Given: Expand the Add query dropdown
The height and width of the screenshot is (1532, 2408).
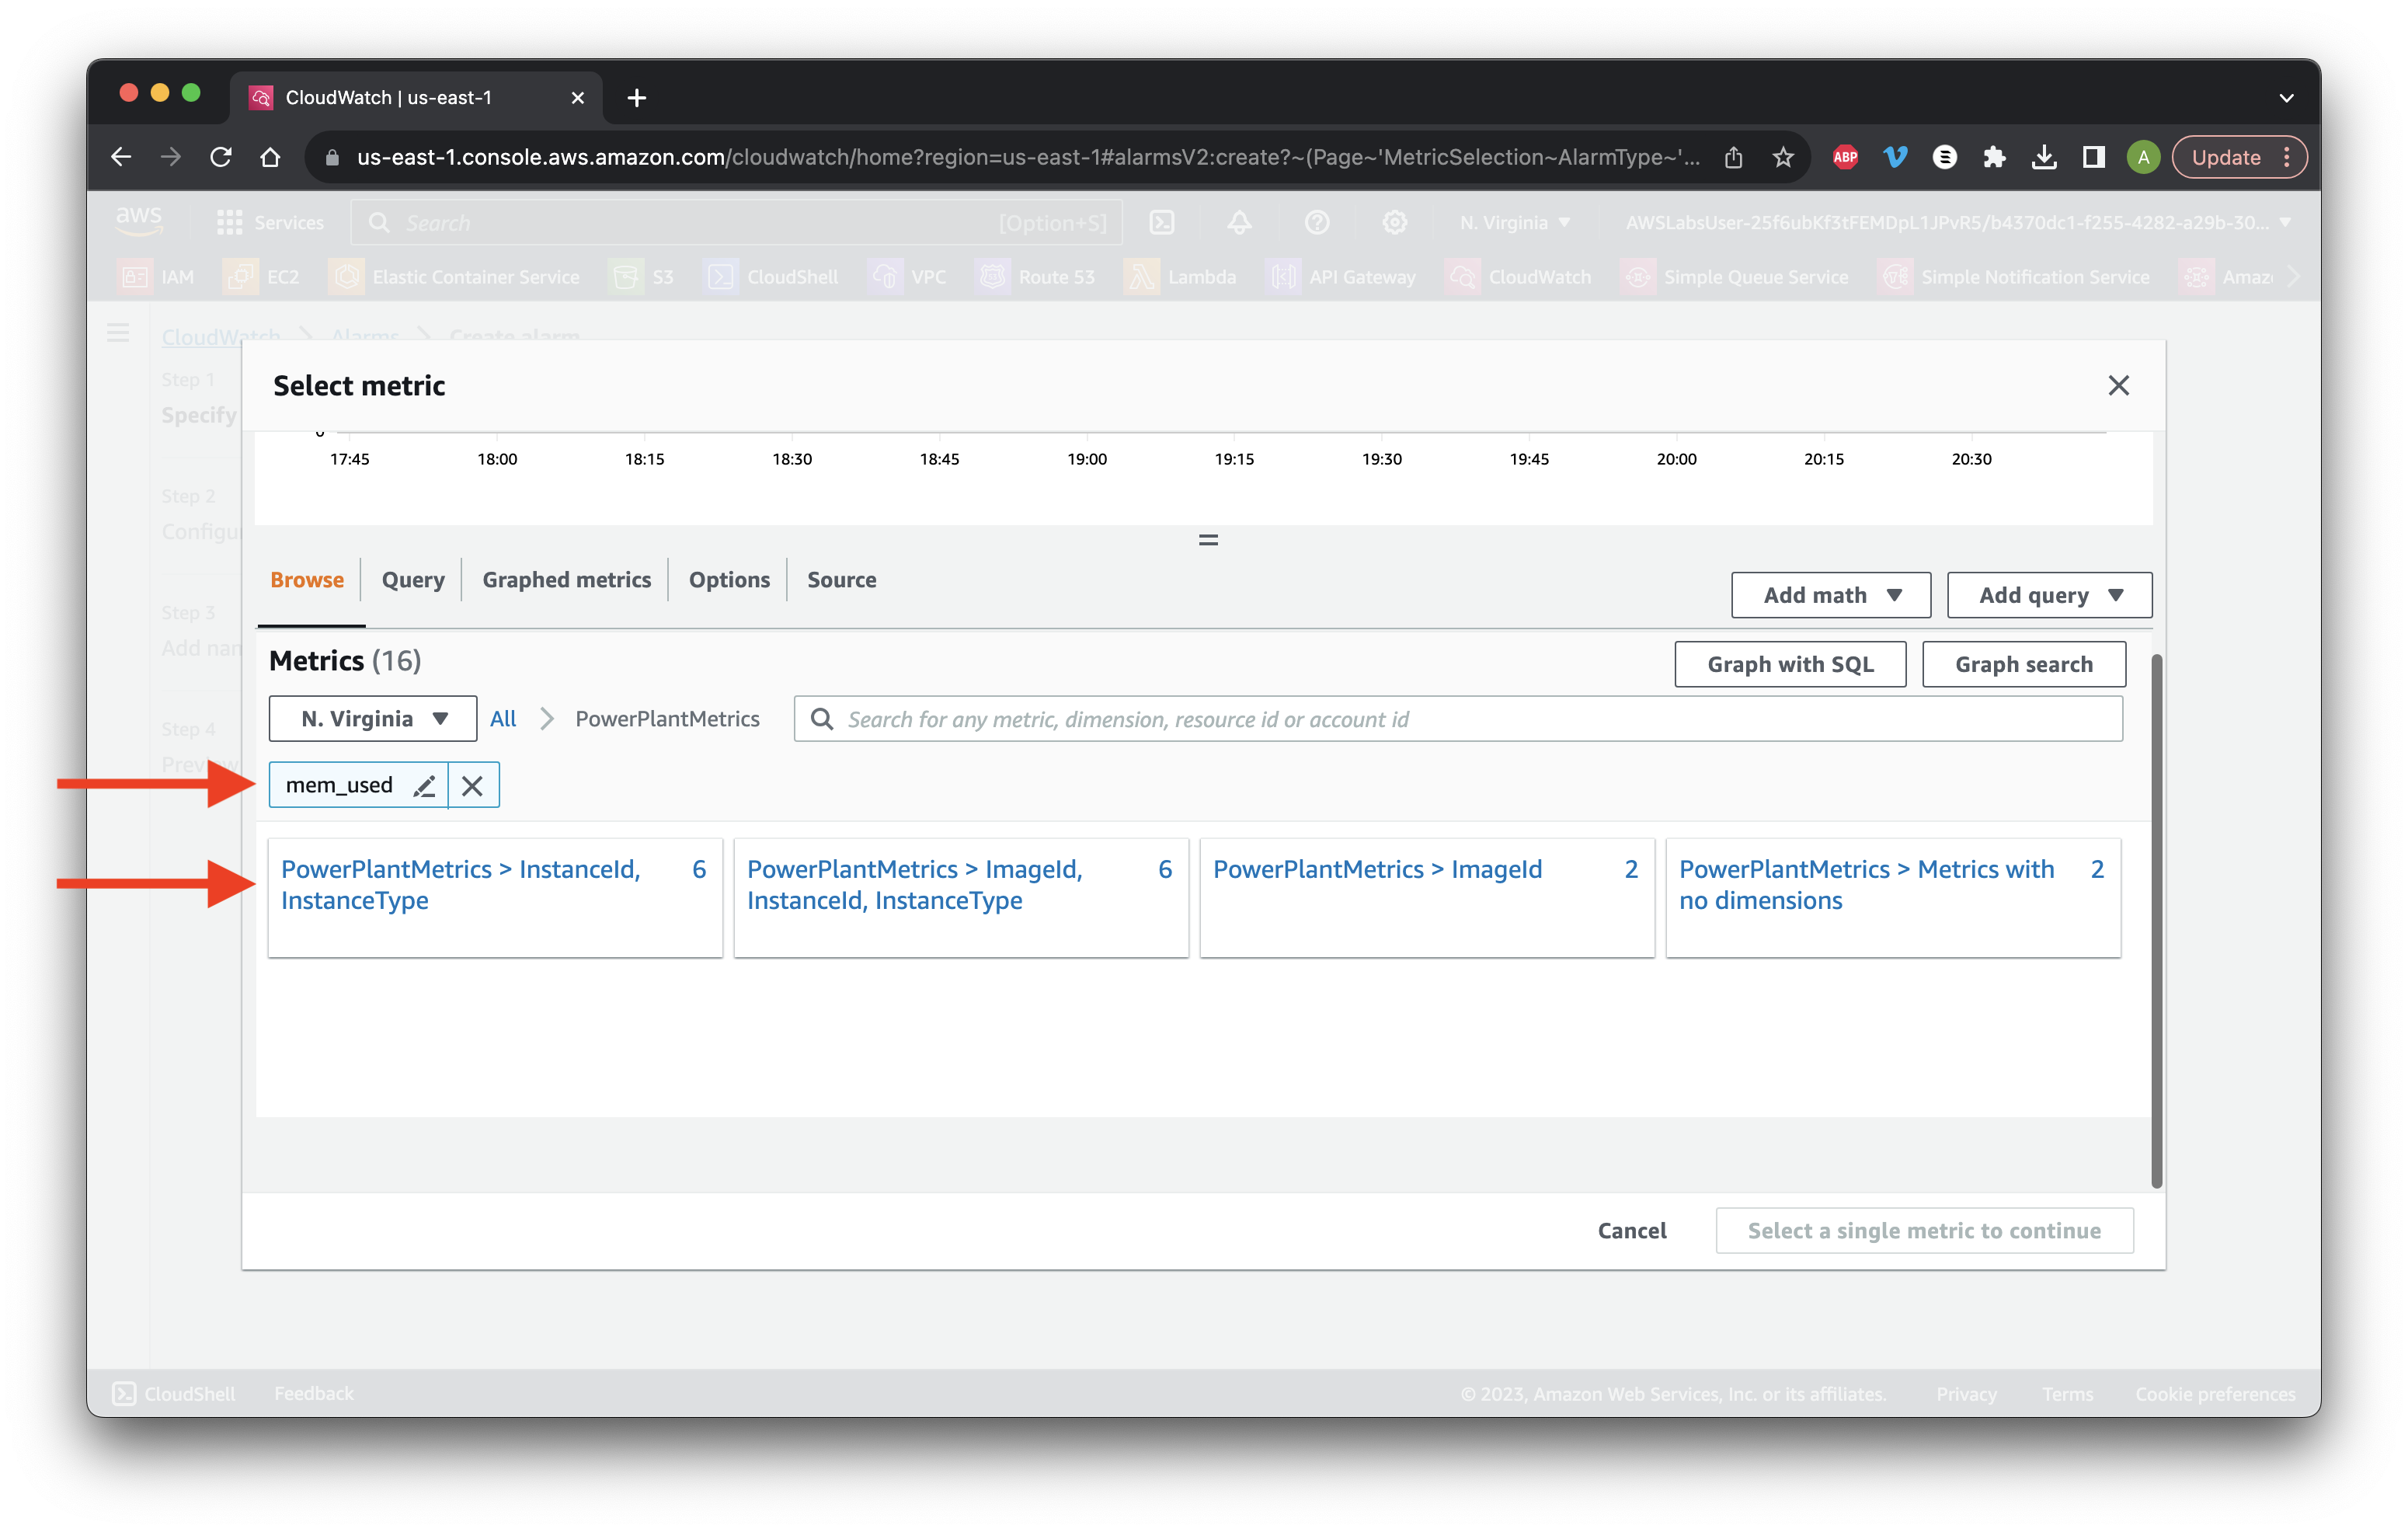Looking at the screenshot, I should pos(2049,595).
